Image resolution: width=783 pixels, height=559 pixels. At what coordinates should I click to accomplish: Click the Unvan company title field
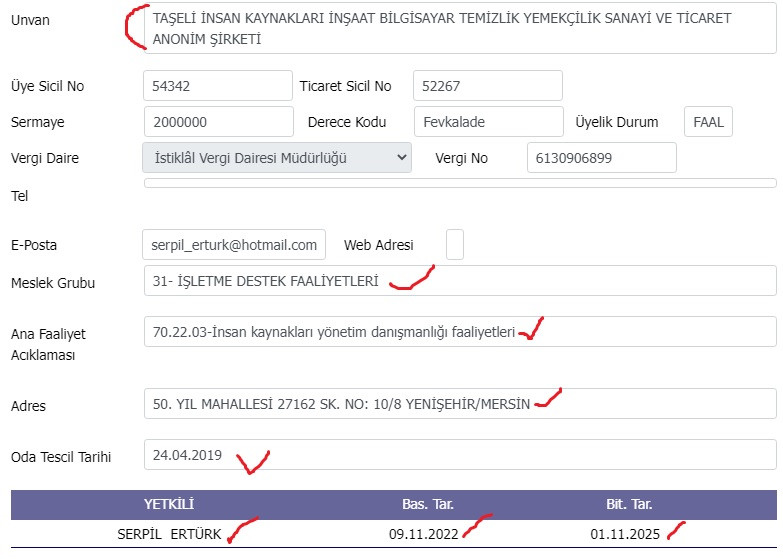pos(459,28)
